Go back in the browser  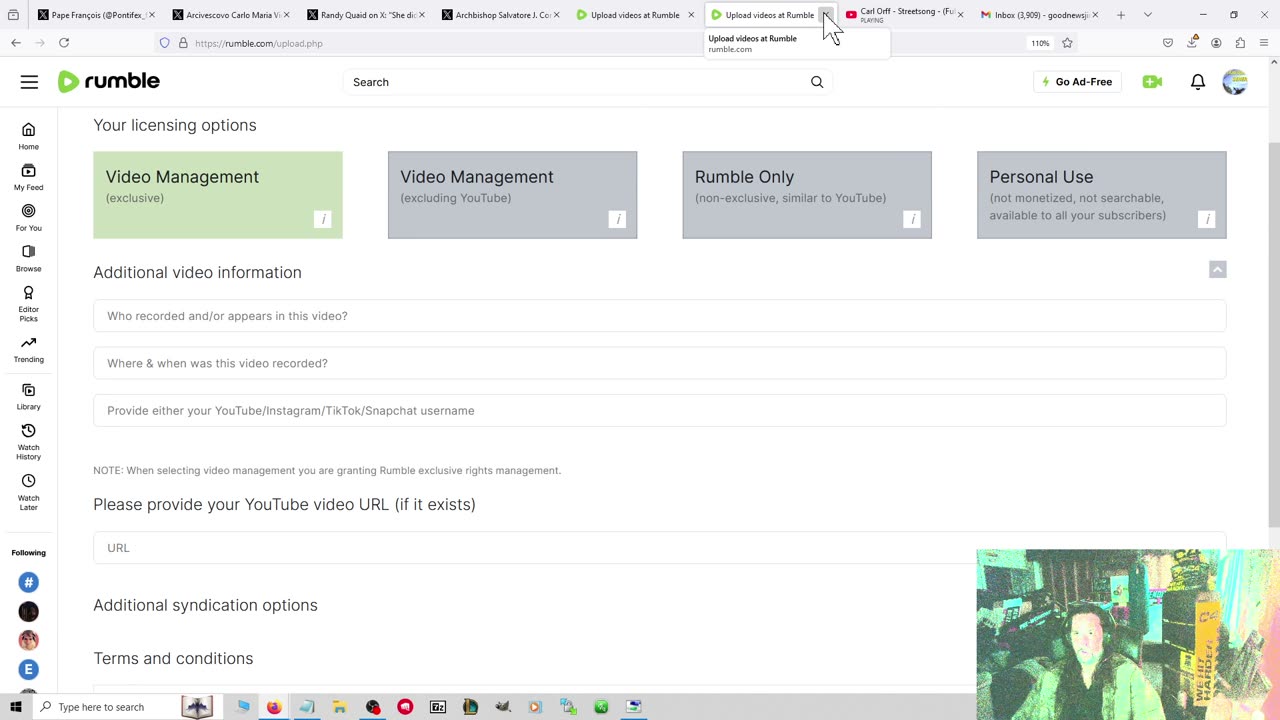coord(16,43)
